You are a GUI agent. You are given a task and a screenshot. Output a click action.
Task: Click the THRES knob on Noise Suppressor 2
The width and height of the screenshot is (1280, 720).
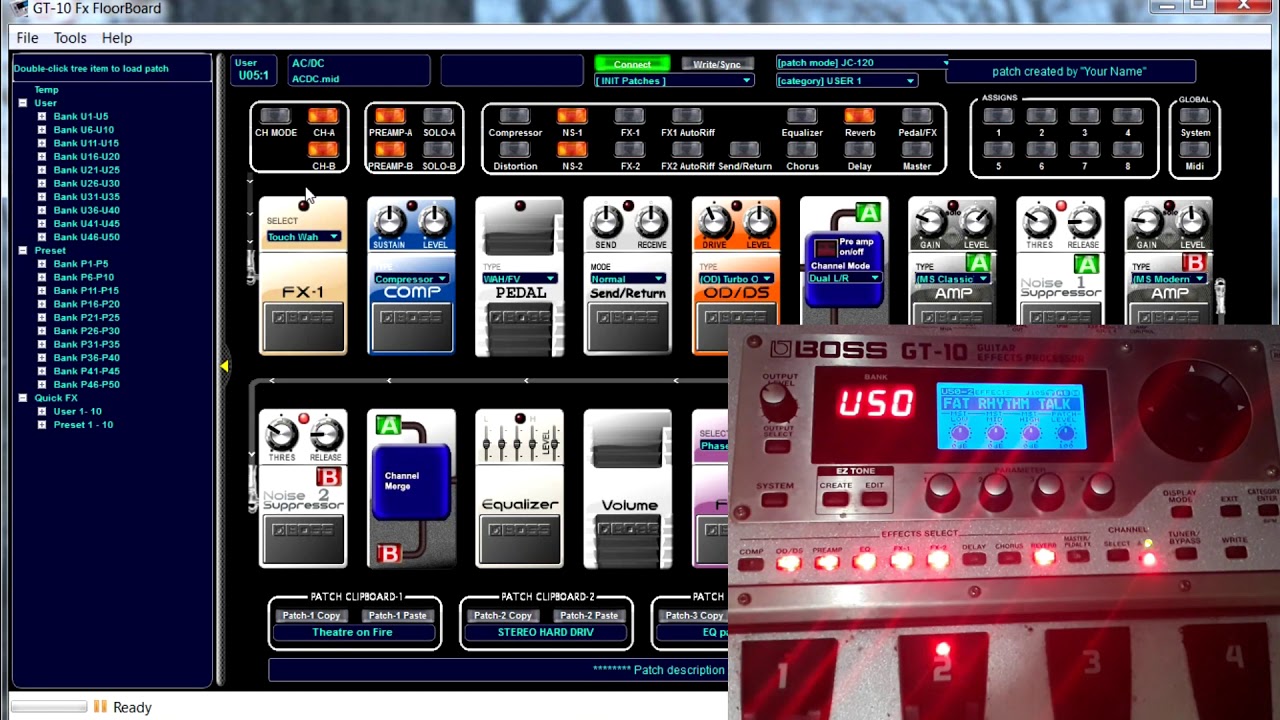(x=282, y=434)
